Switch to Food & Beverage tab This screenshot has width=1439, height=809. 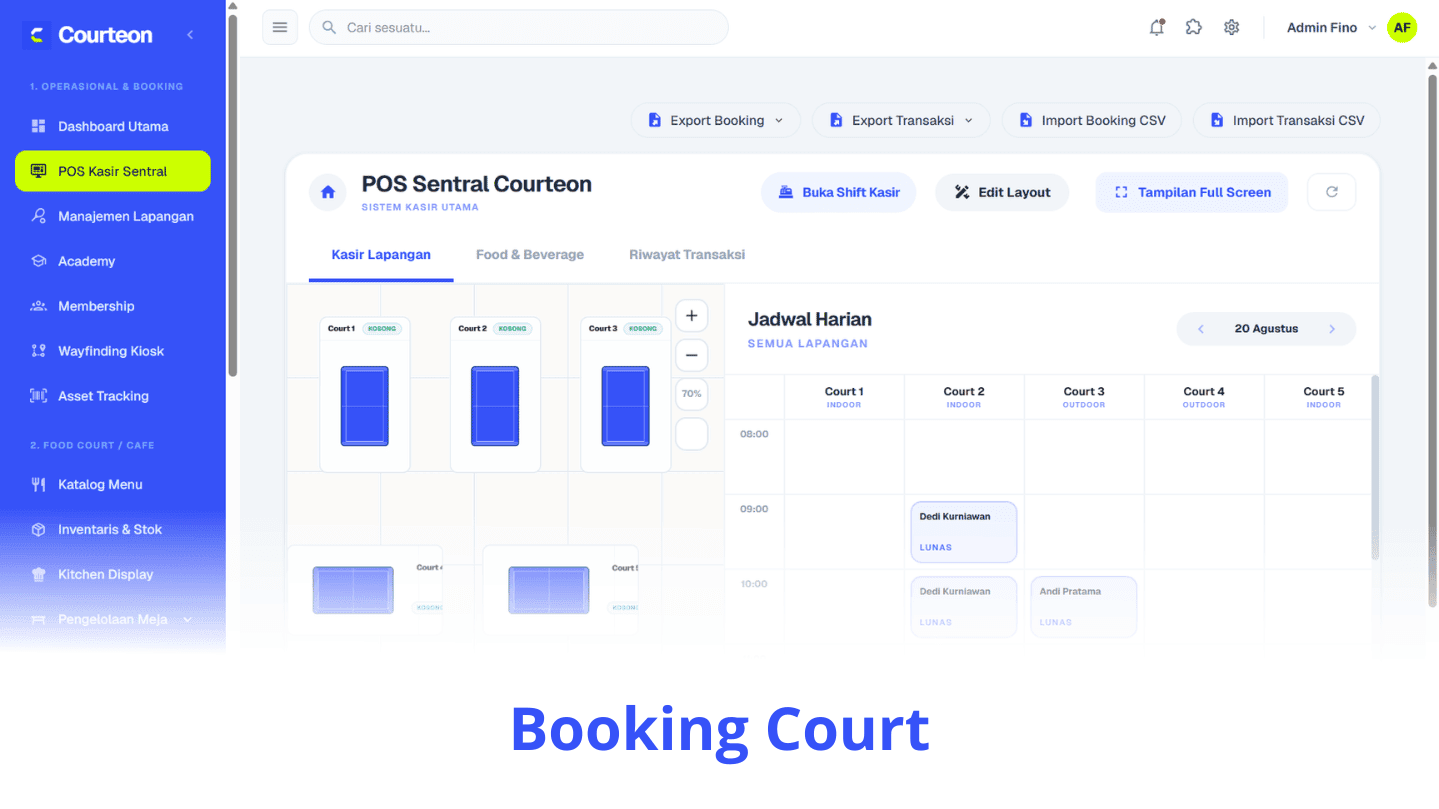pyautogui.click(x=530, y=255)
